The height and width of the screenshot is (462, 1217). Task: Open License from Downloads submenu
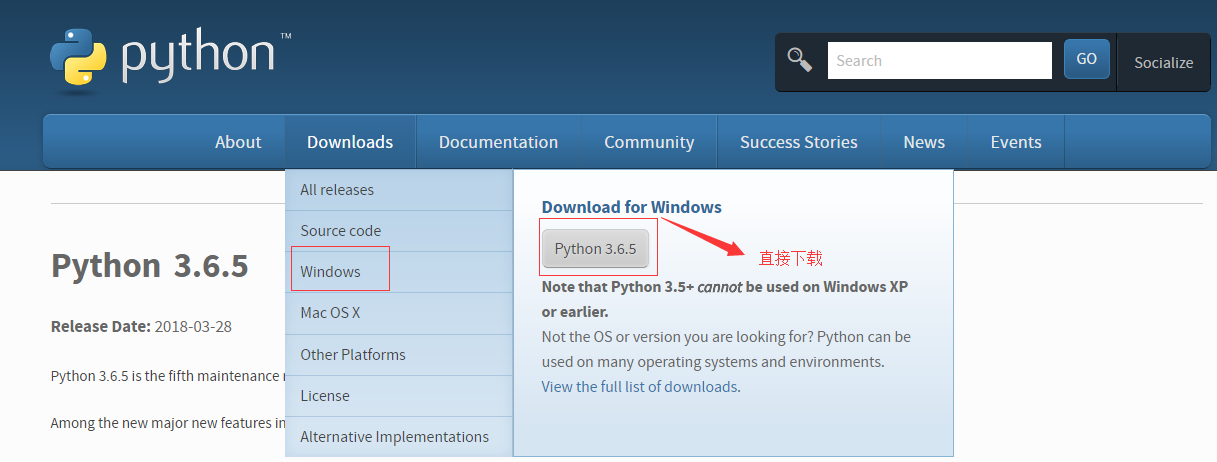click(x=399, y=396)
